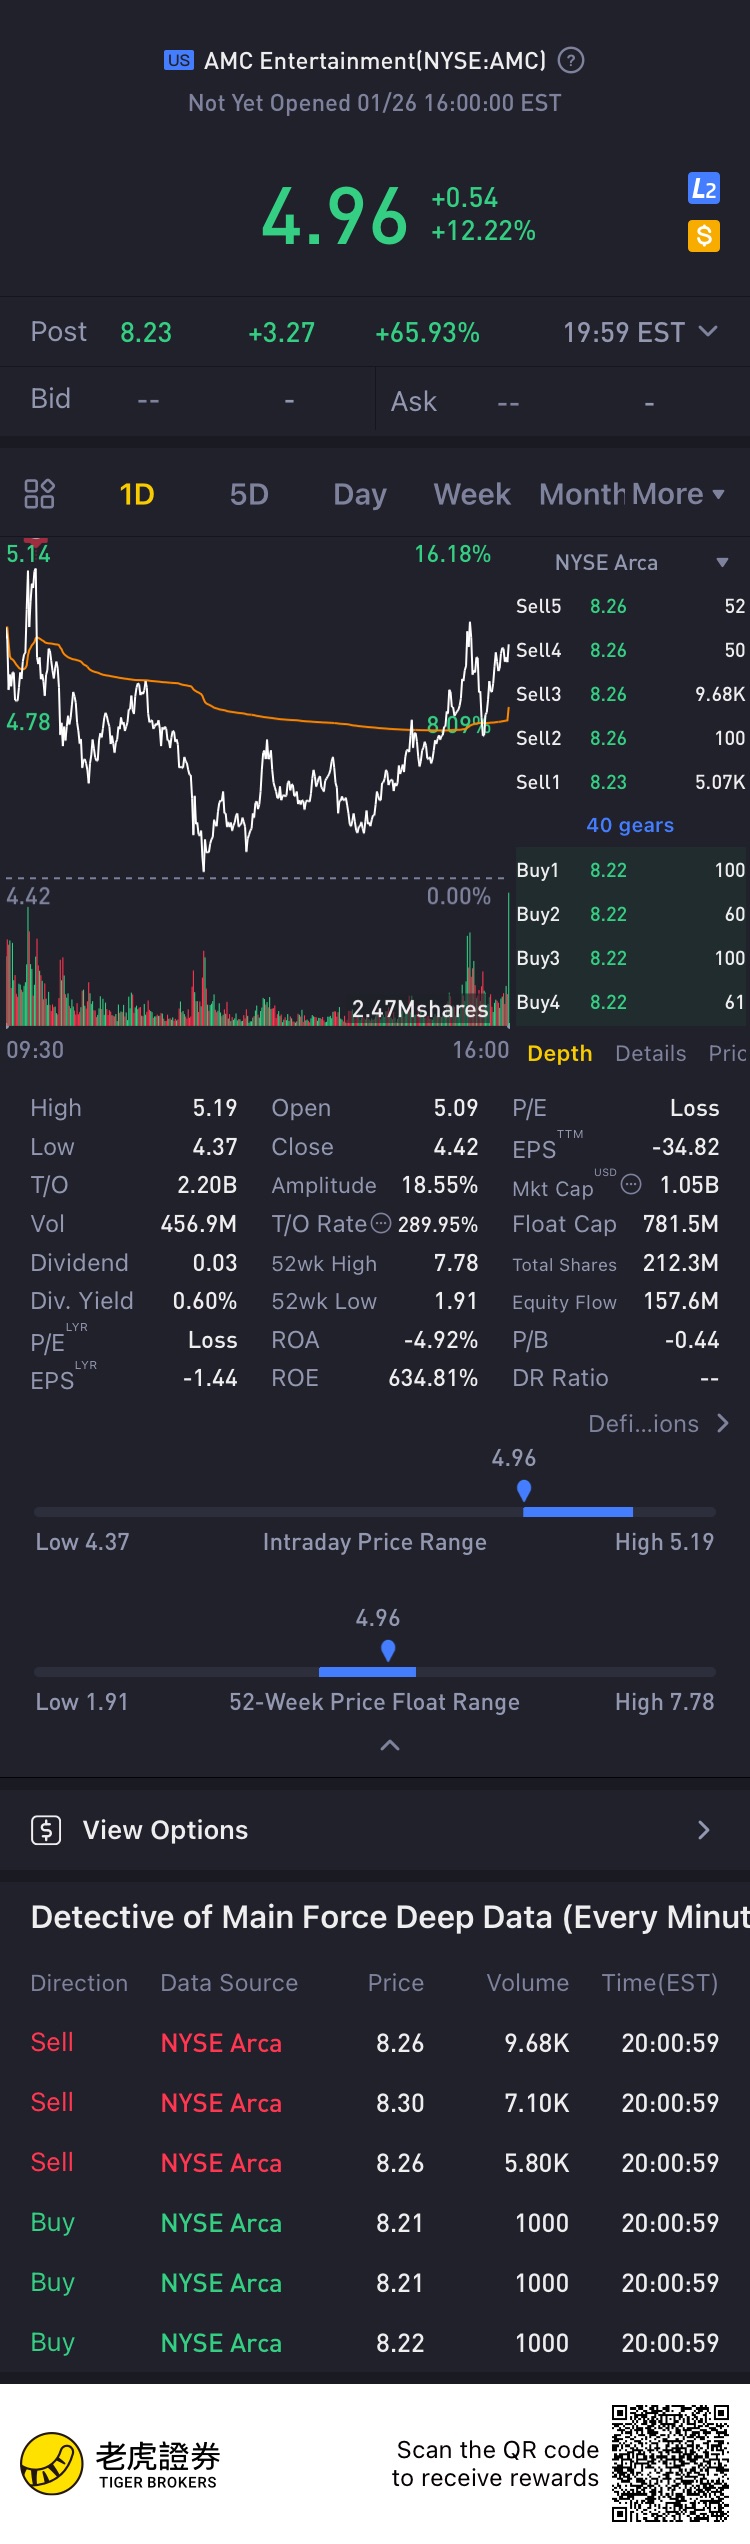Open the NYSE Arca exchange dropdown
Viewport: 750px width, 2544px height.
[641, 563]
